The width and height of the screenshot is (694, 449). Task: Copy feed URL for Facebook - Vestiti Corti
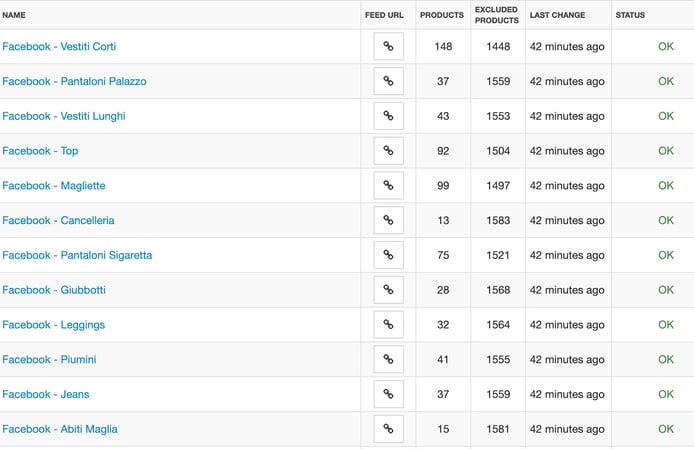388,46
